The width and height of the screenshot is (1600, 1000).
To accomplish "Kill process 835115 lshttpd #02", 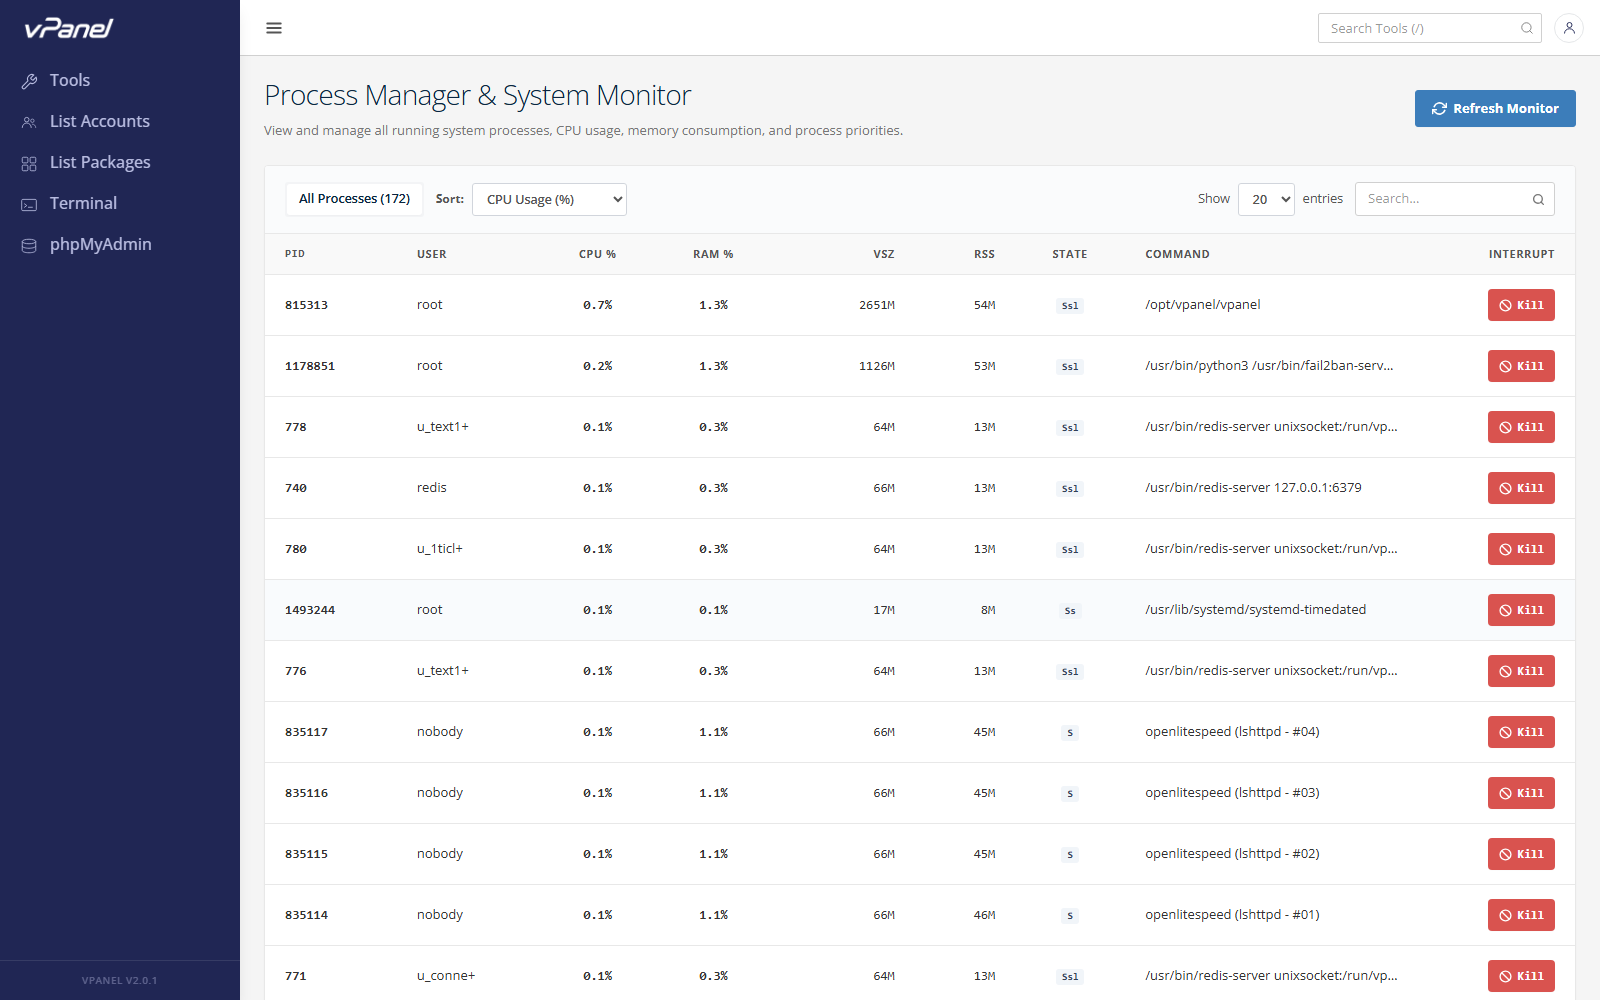I will 1521,854.
